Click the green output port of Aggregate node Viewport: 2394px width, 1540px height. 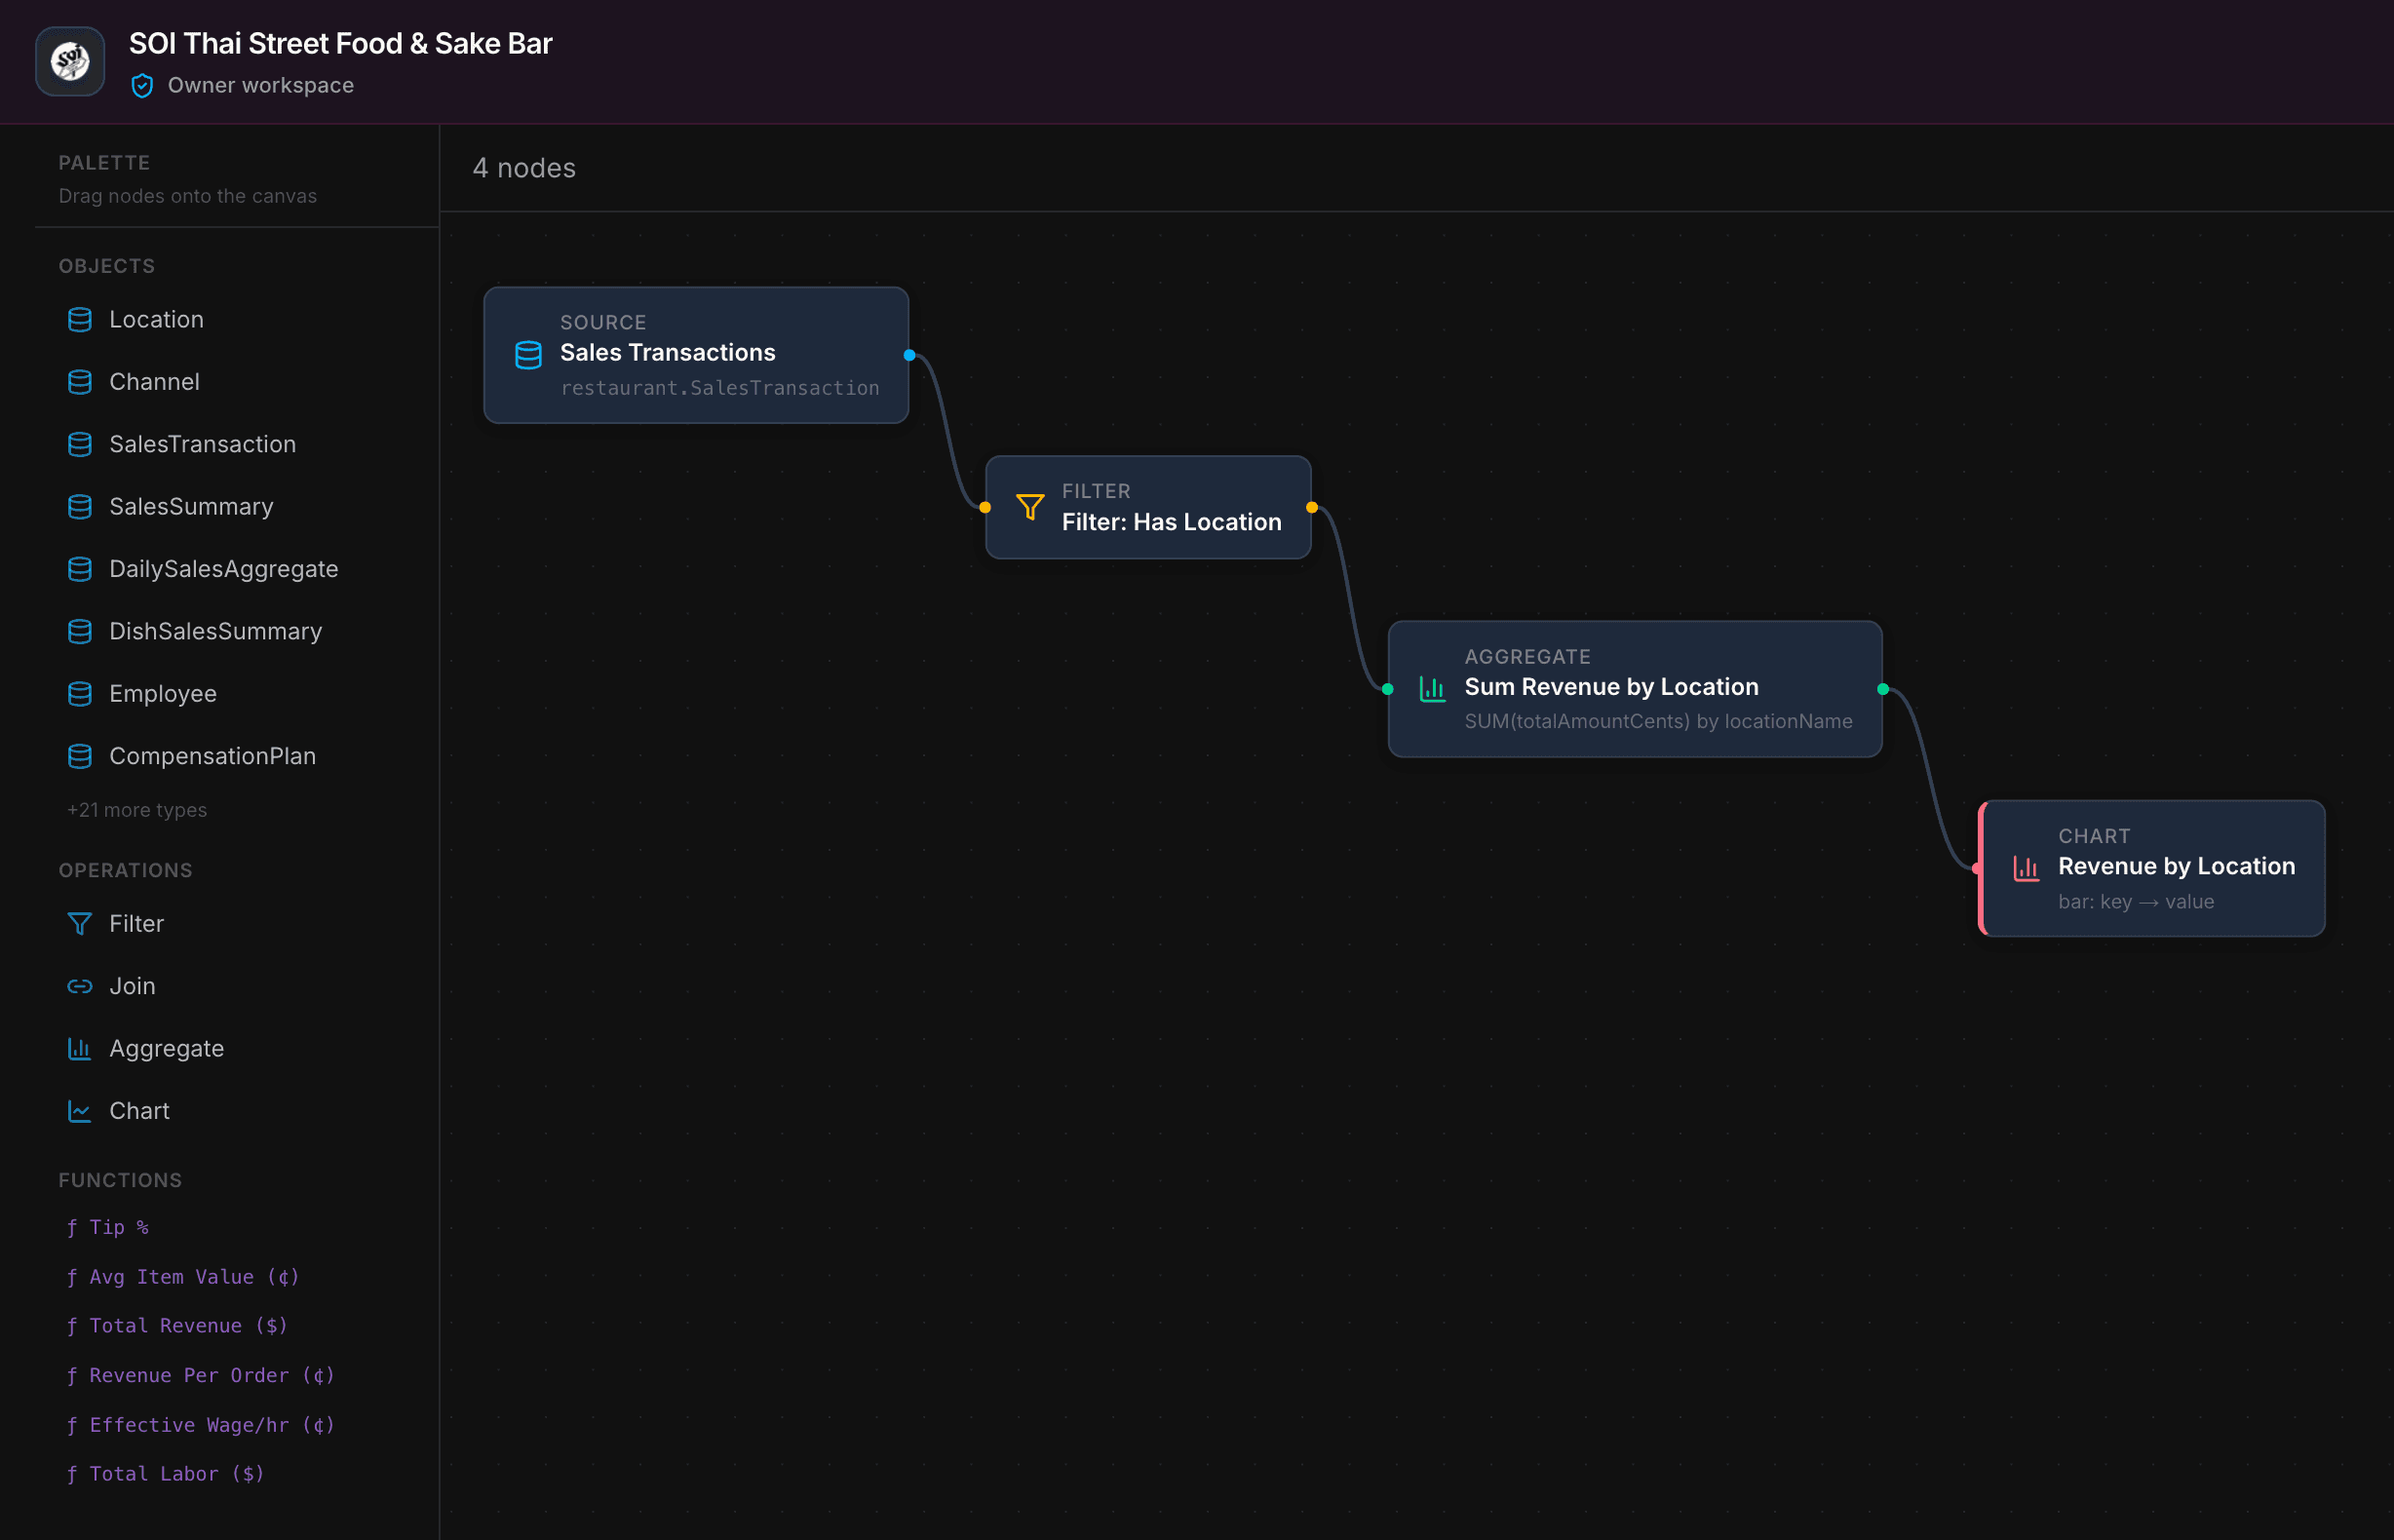click(1883, 689)
